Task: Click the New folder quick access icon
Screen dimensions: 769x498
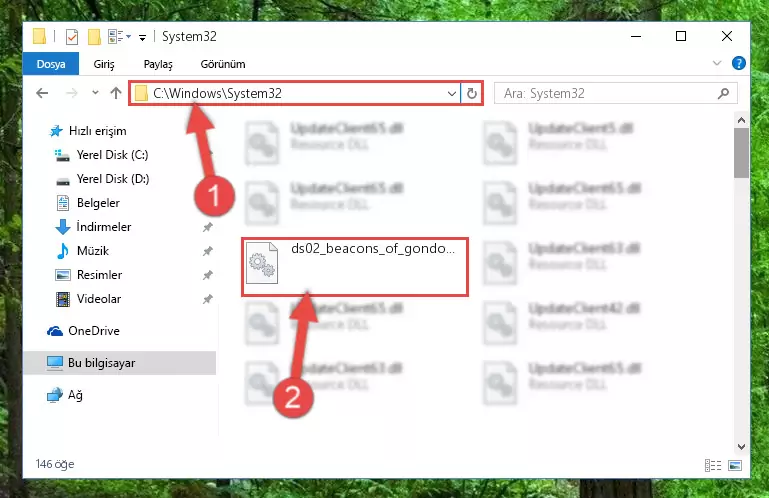Action: (x=94, y=37)
